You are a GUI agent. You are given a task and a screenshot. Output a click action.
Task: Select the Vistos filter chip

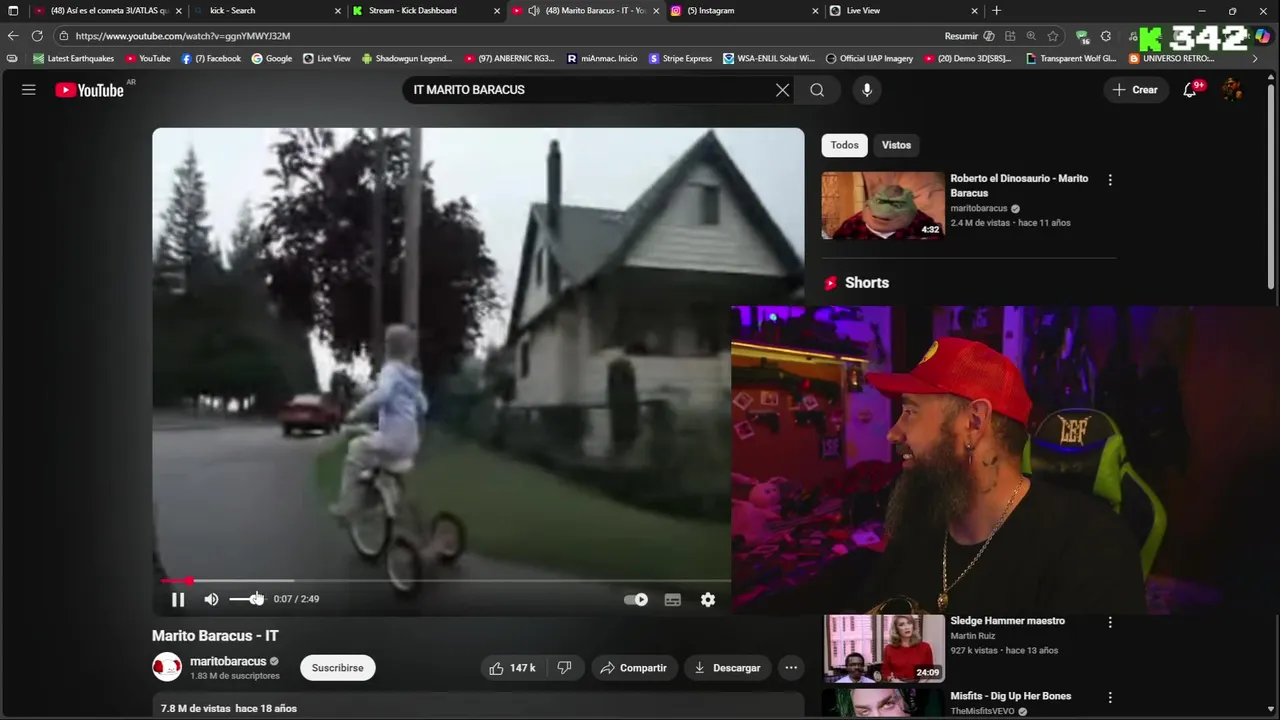[x=896, y=145]
